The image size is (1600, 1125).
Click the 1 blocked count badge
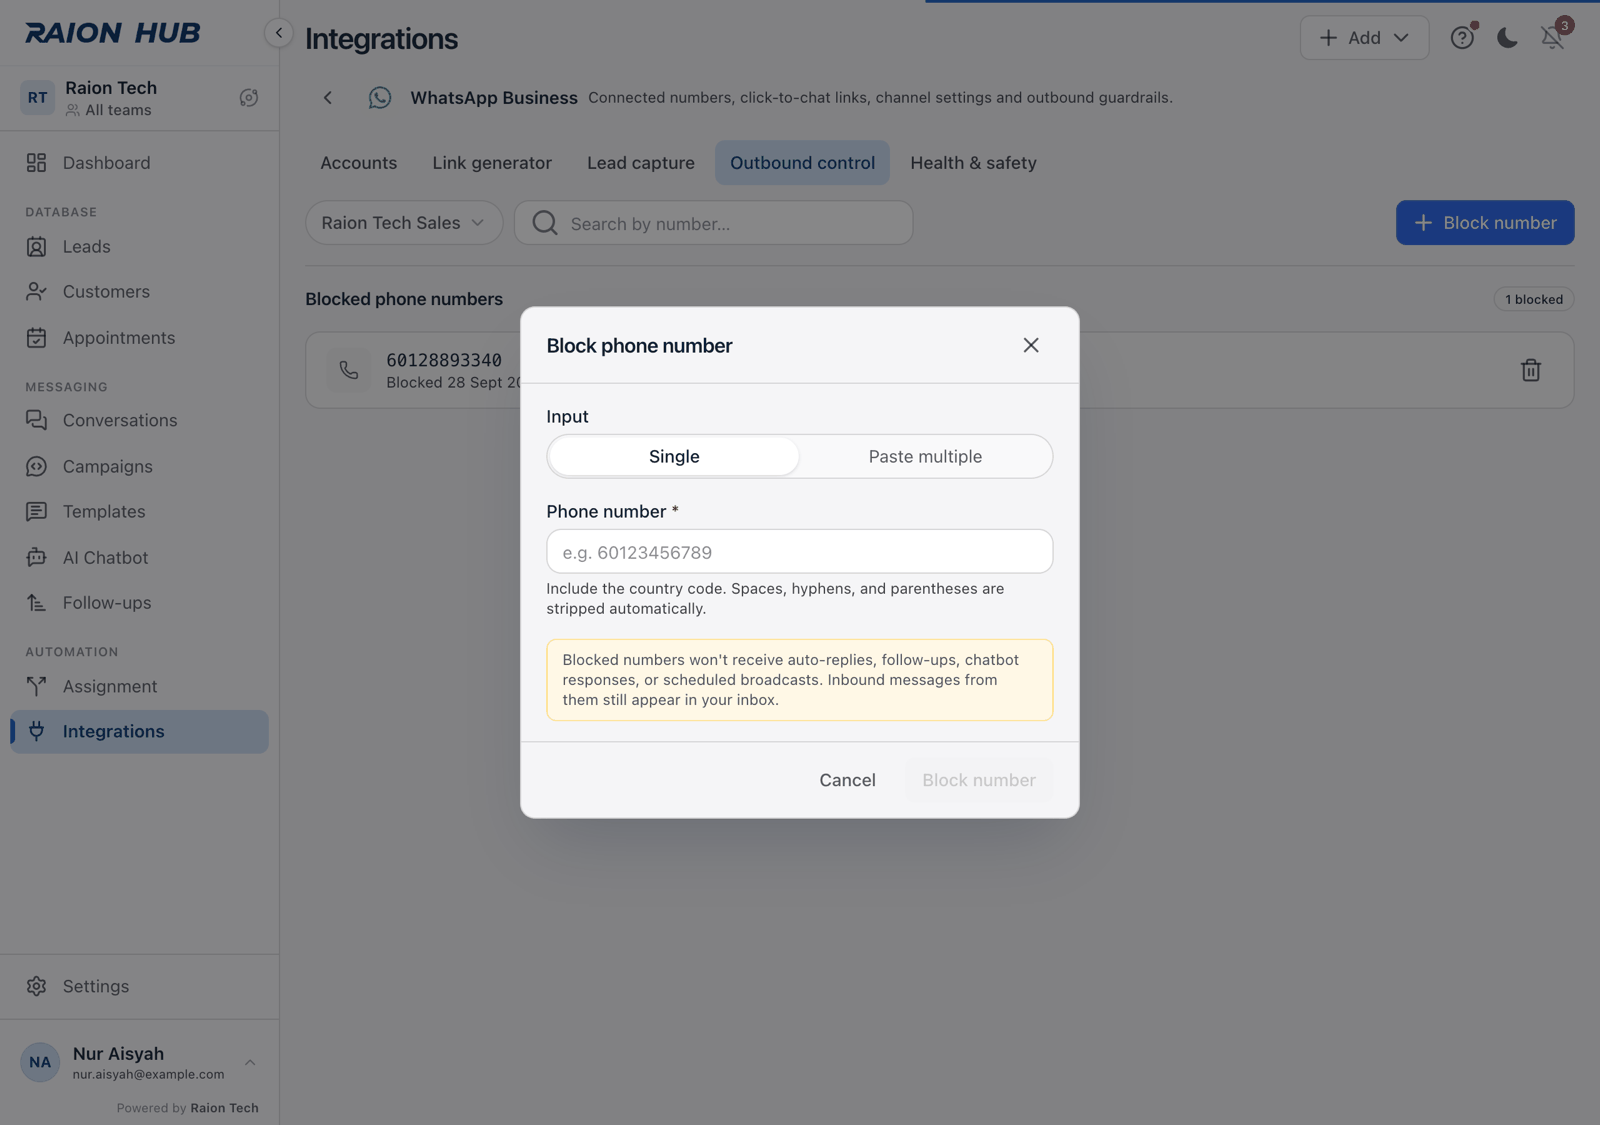click(1534, 299)
